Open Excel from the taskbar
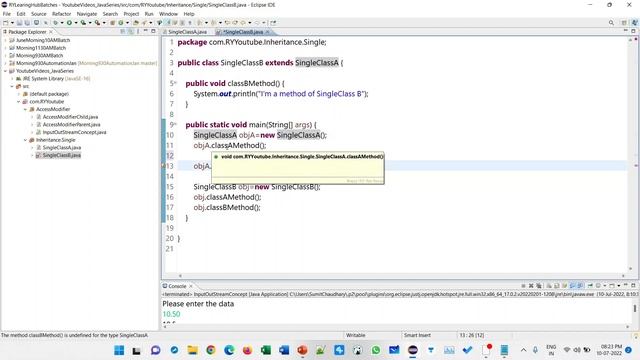 (266, 350)
